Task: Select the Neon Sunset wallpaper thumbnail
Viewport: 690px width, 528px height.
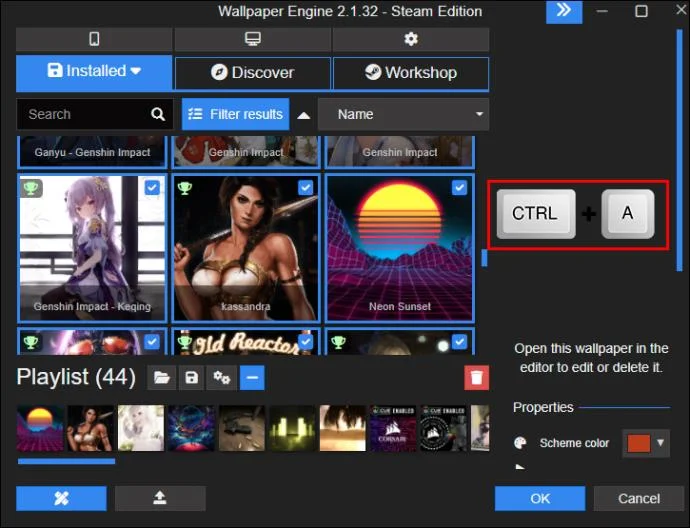Action: tap(400, 248)
